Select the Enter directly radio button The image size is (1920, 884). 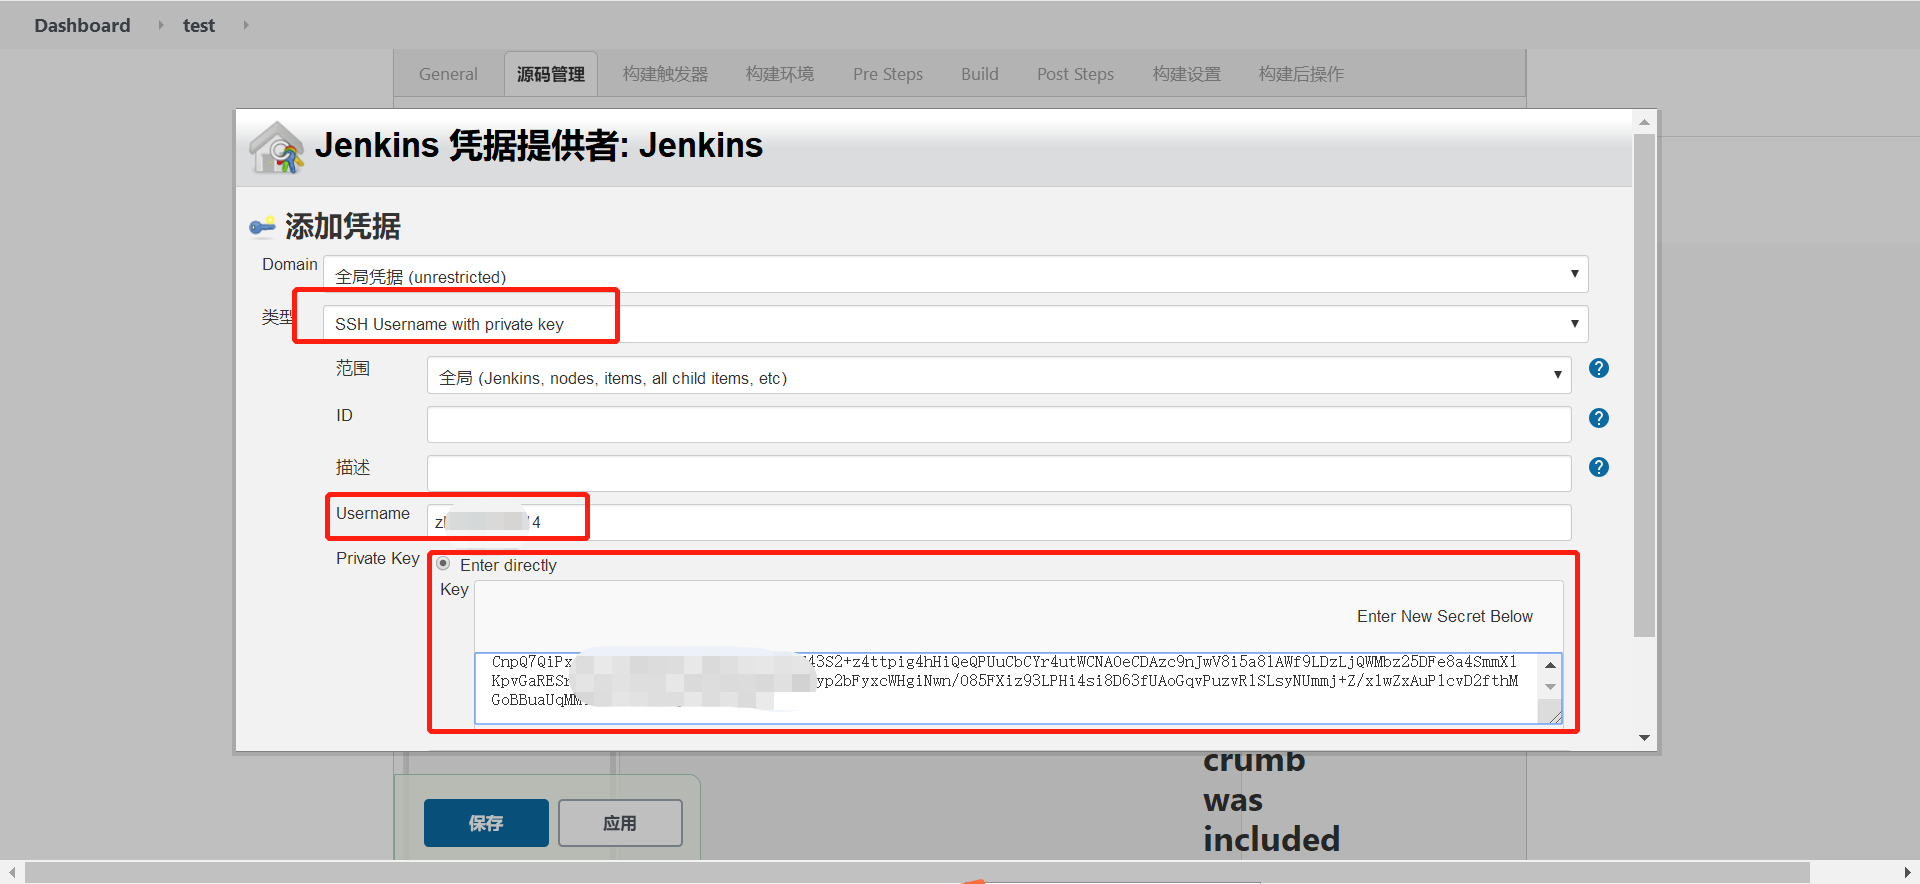point(443,564)
